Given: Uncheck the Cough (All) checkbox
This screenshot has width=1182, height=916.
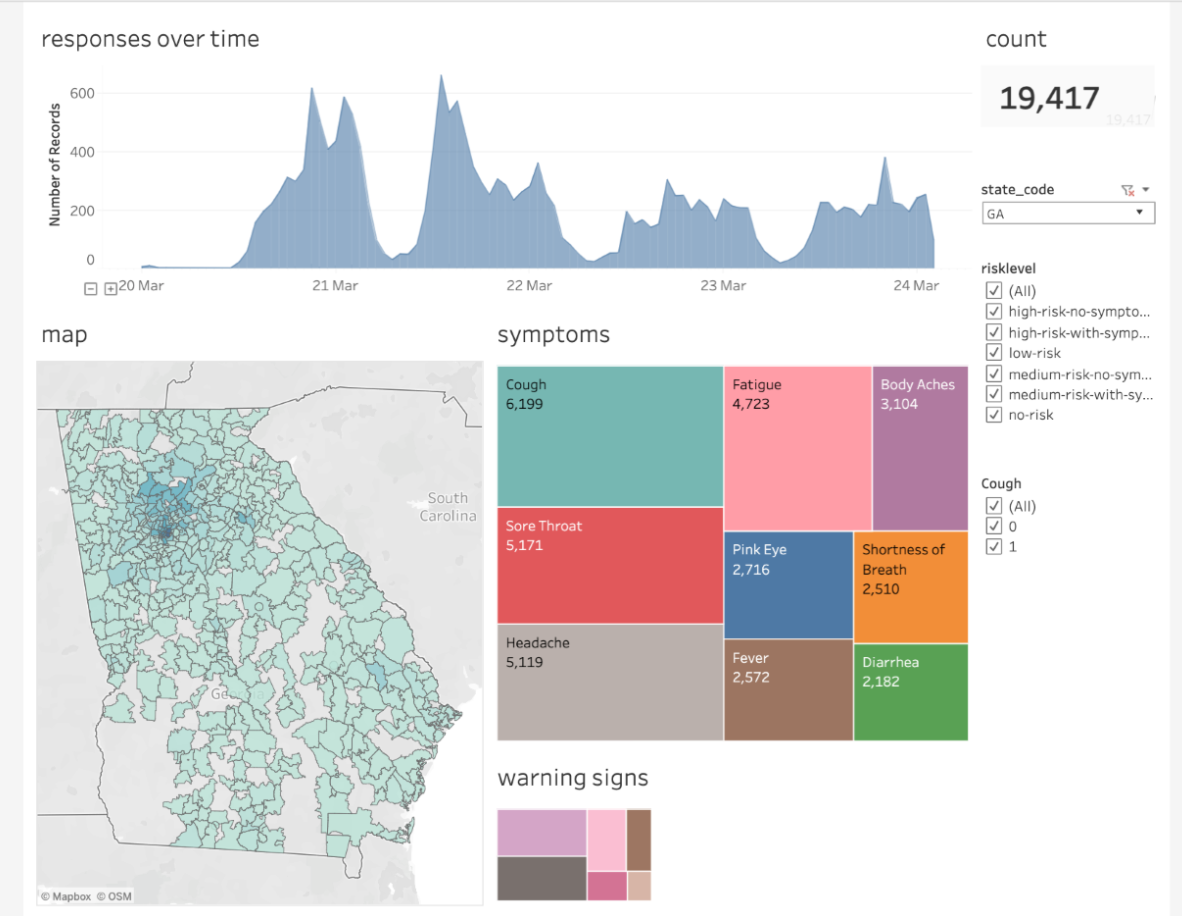Looking at the screenshot, I should tap(993, 505).
